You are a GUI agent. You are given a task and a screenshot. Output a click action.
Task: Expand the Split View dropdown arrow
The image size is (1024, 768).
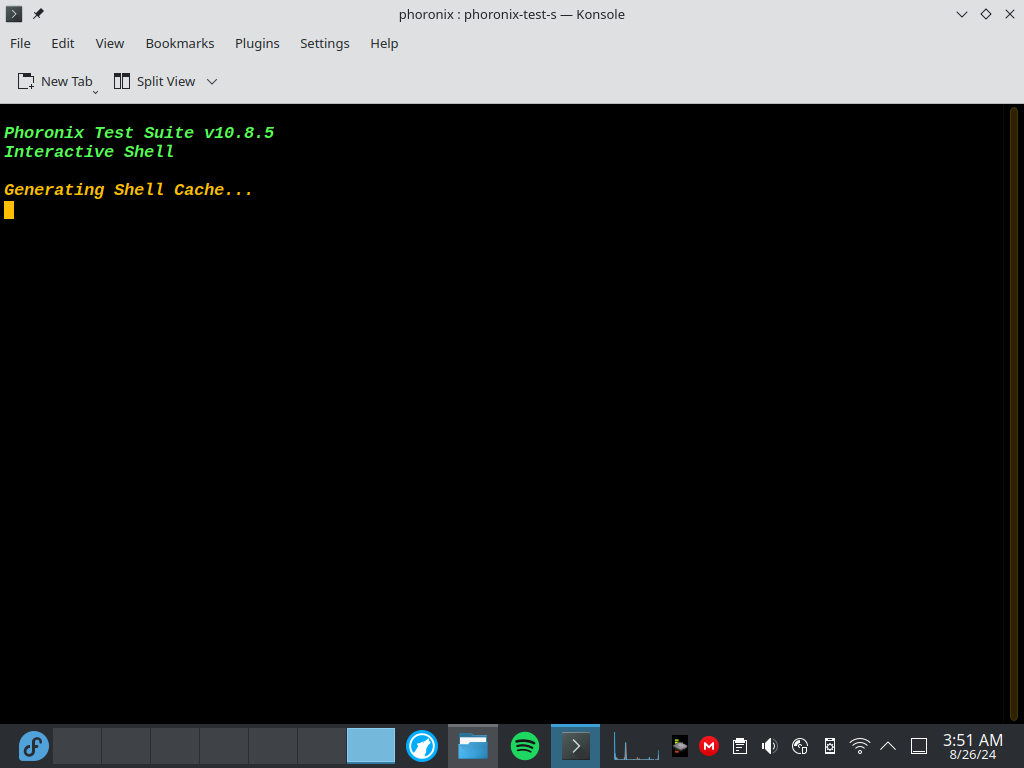[x=212, y=82]
